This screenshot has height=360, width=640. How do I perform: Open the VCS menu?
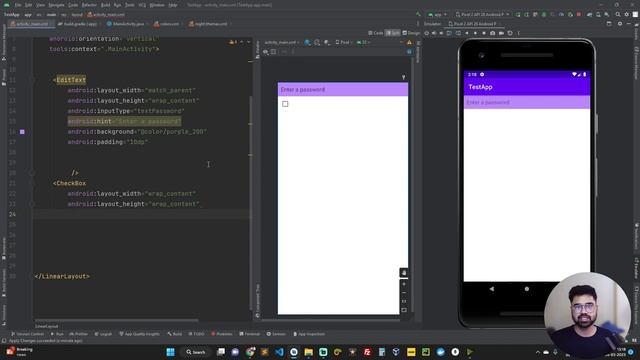tap(142, 5)
